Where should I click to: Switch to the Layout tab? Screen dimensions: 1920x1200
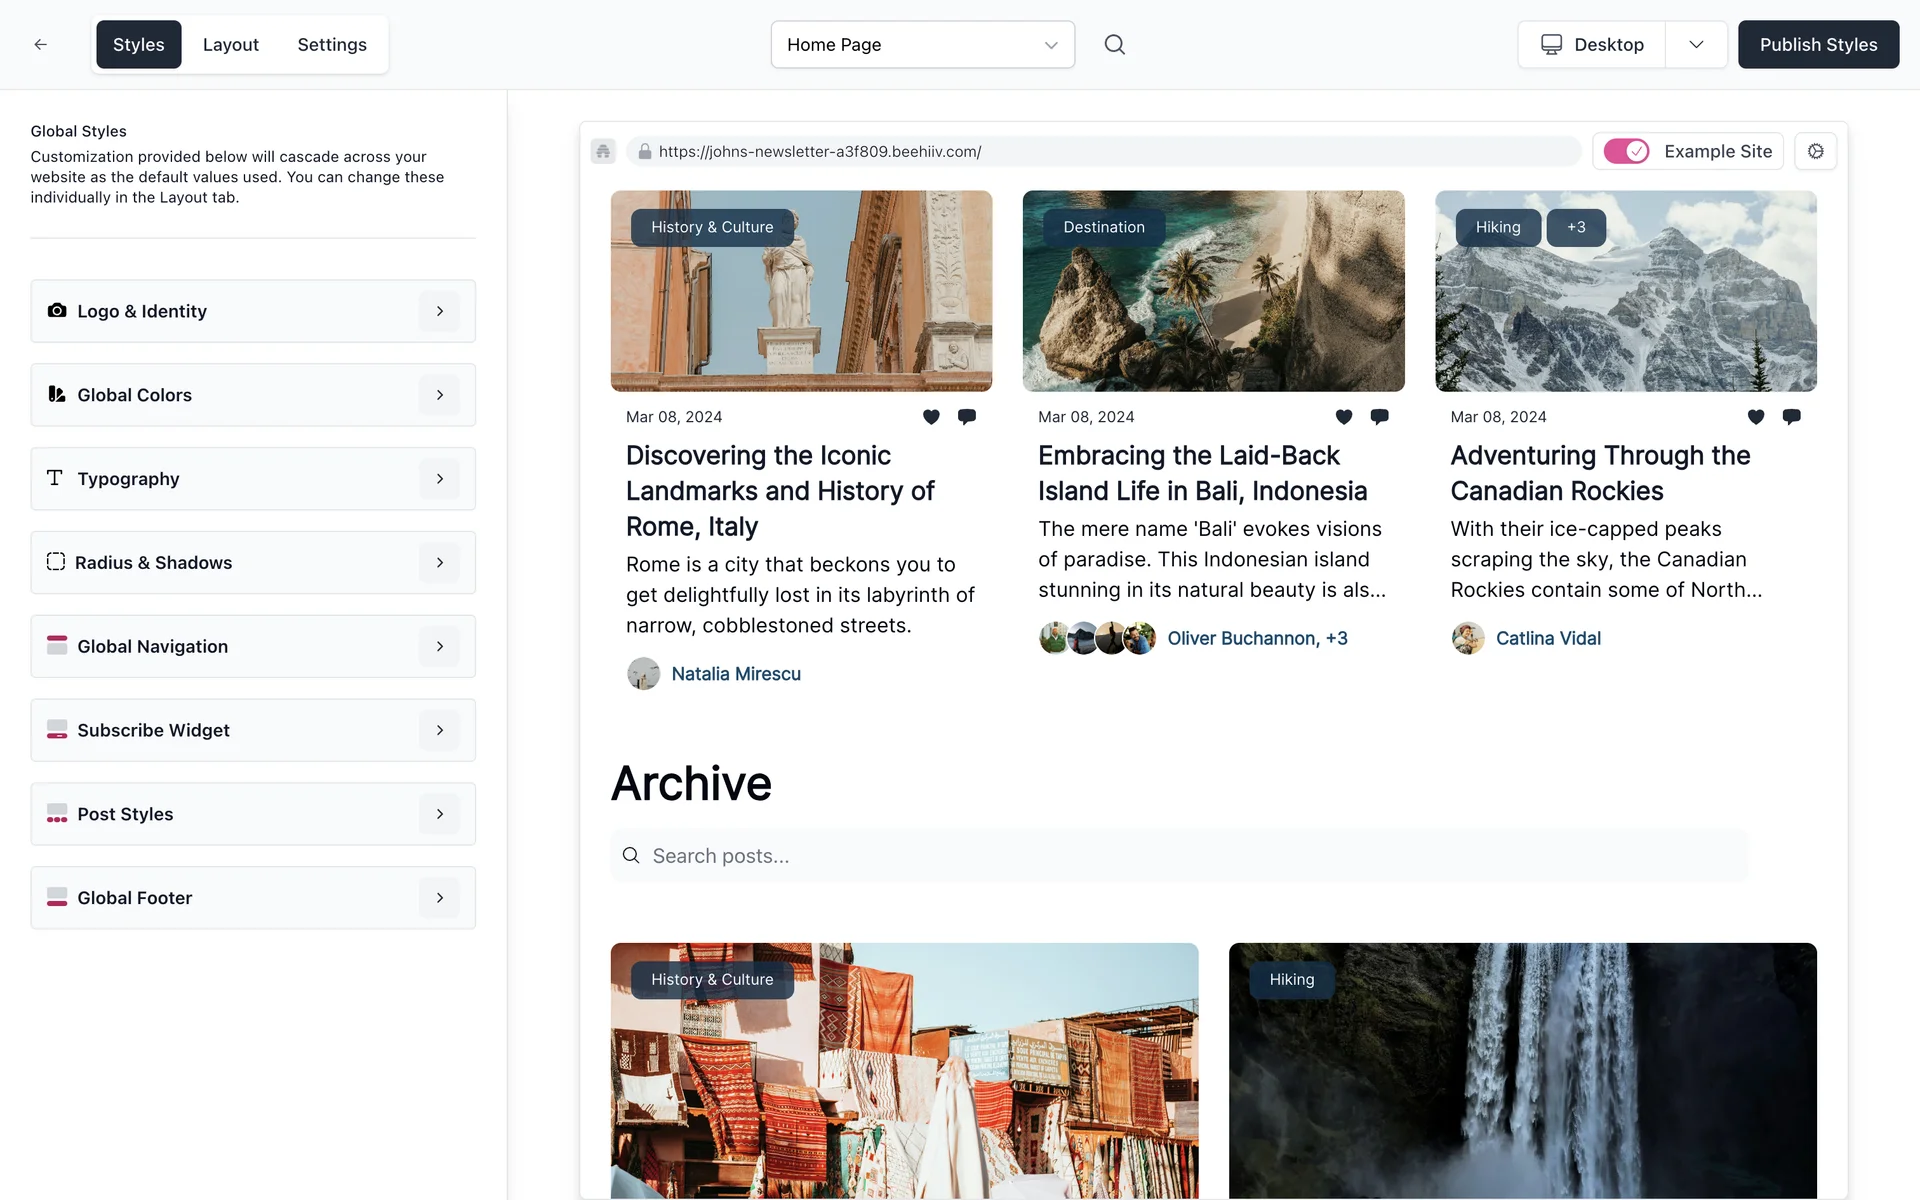[x=230, y=44]
